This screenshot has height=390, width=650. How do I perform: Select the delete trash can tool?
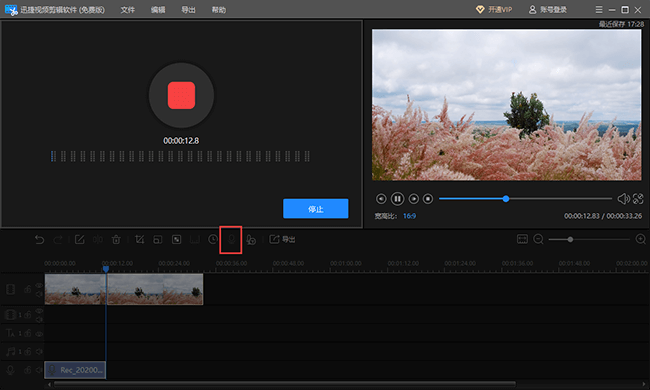coord(116,240)
